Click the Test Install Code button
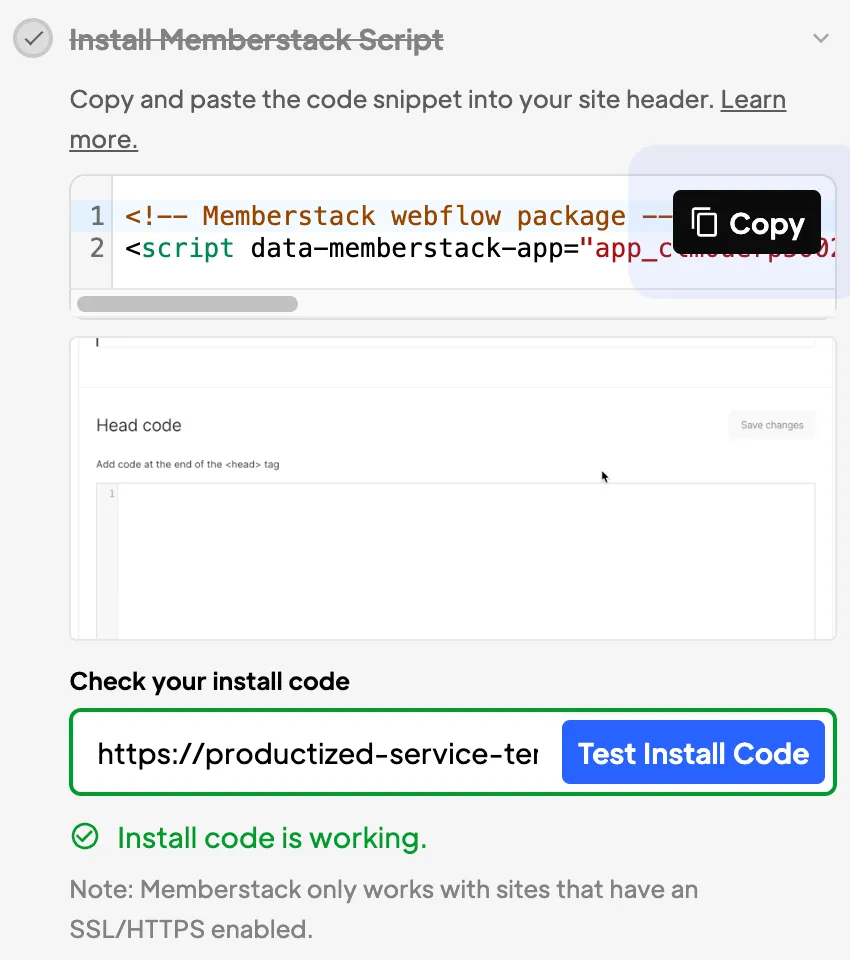This screenshot has height=960, width=850. [x=693, y=752]
